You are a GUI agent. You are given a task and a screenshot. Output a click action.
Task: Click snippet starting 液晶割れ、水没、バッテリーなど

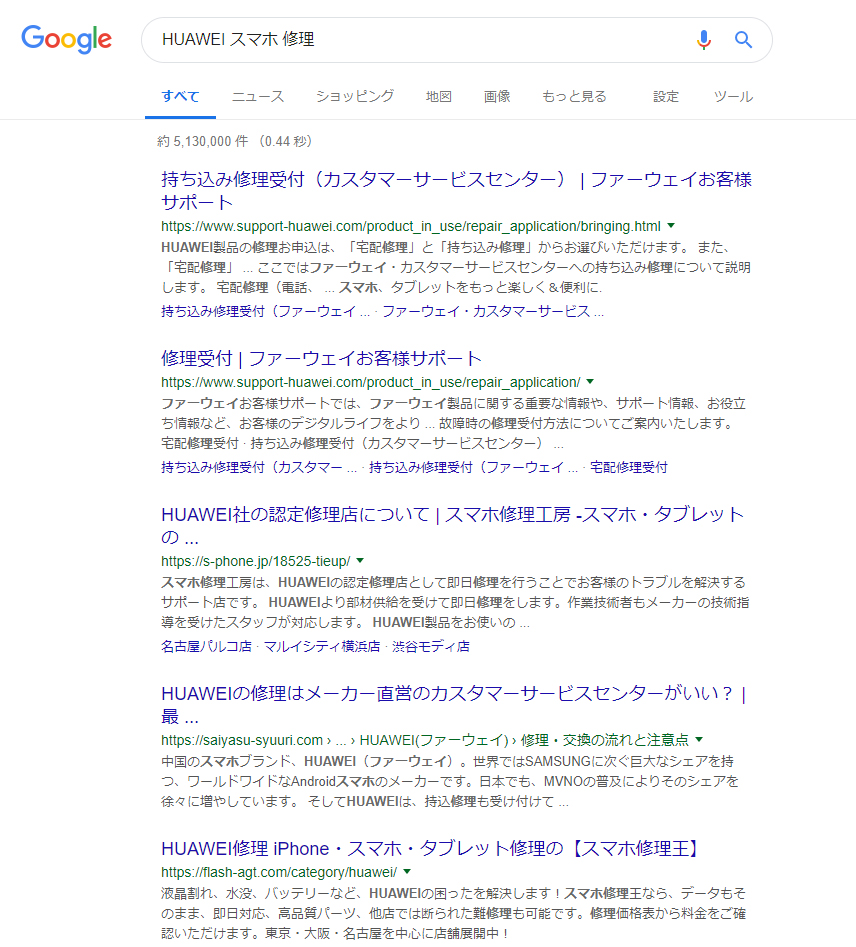pyautogui.click(x=454, y=913)
